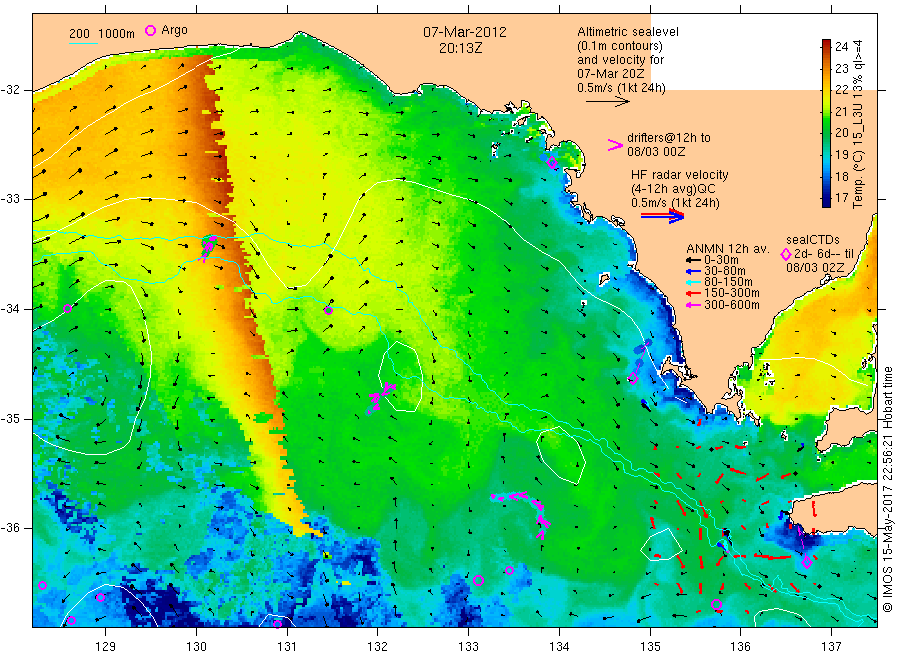Click the 129 longitude axis label
900x660 pixels.
[106, 647]
